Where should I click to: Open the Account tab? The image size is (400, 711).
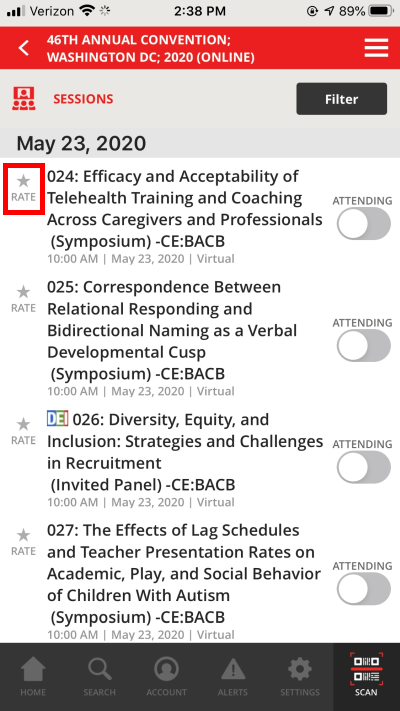pos(166,677)
